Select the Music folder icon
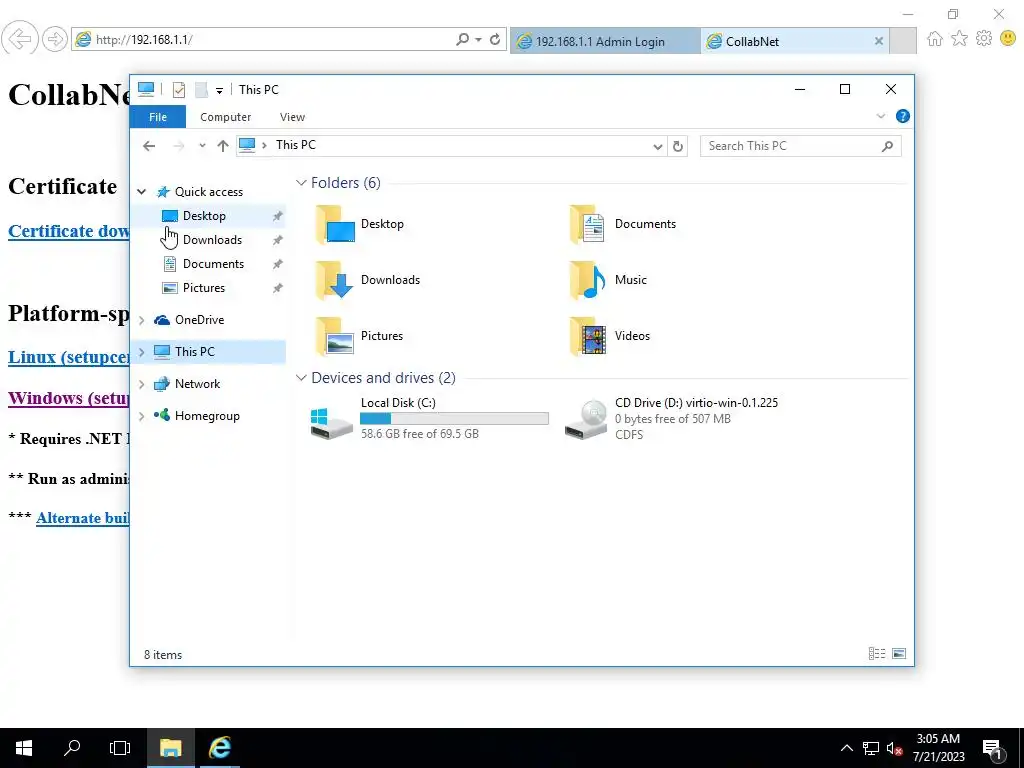1024x768 pixels. coord(588,280)
